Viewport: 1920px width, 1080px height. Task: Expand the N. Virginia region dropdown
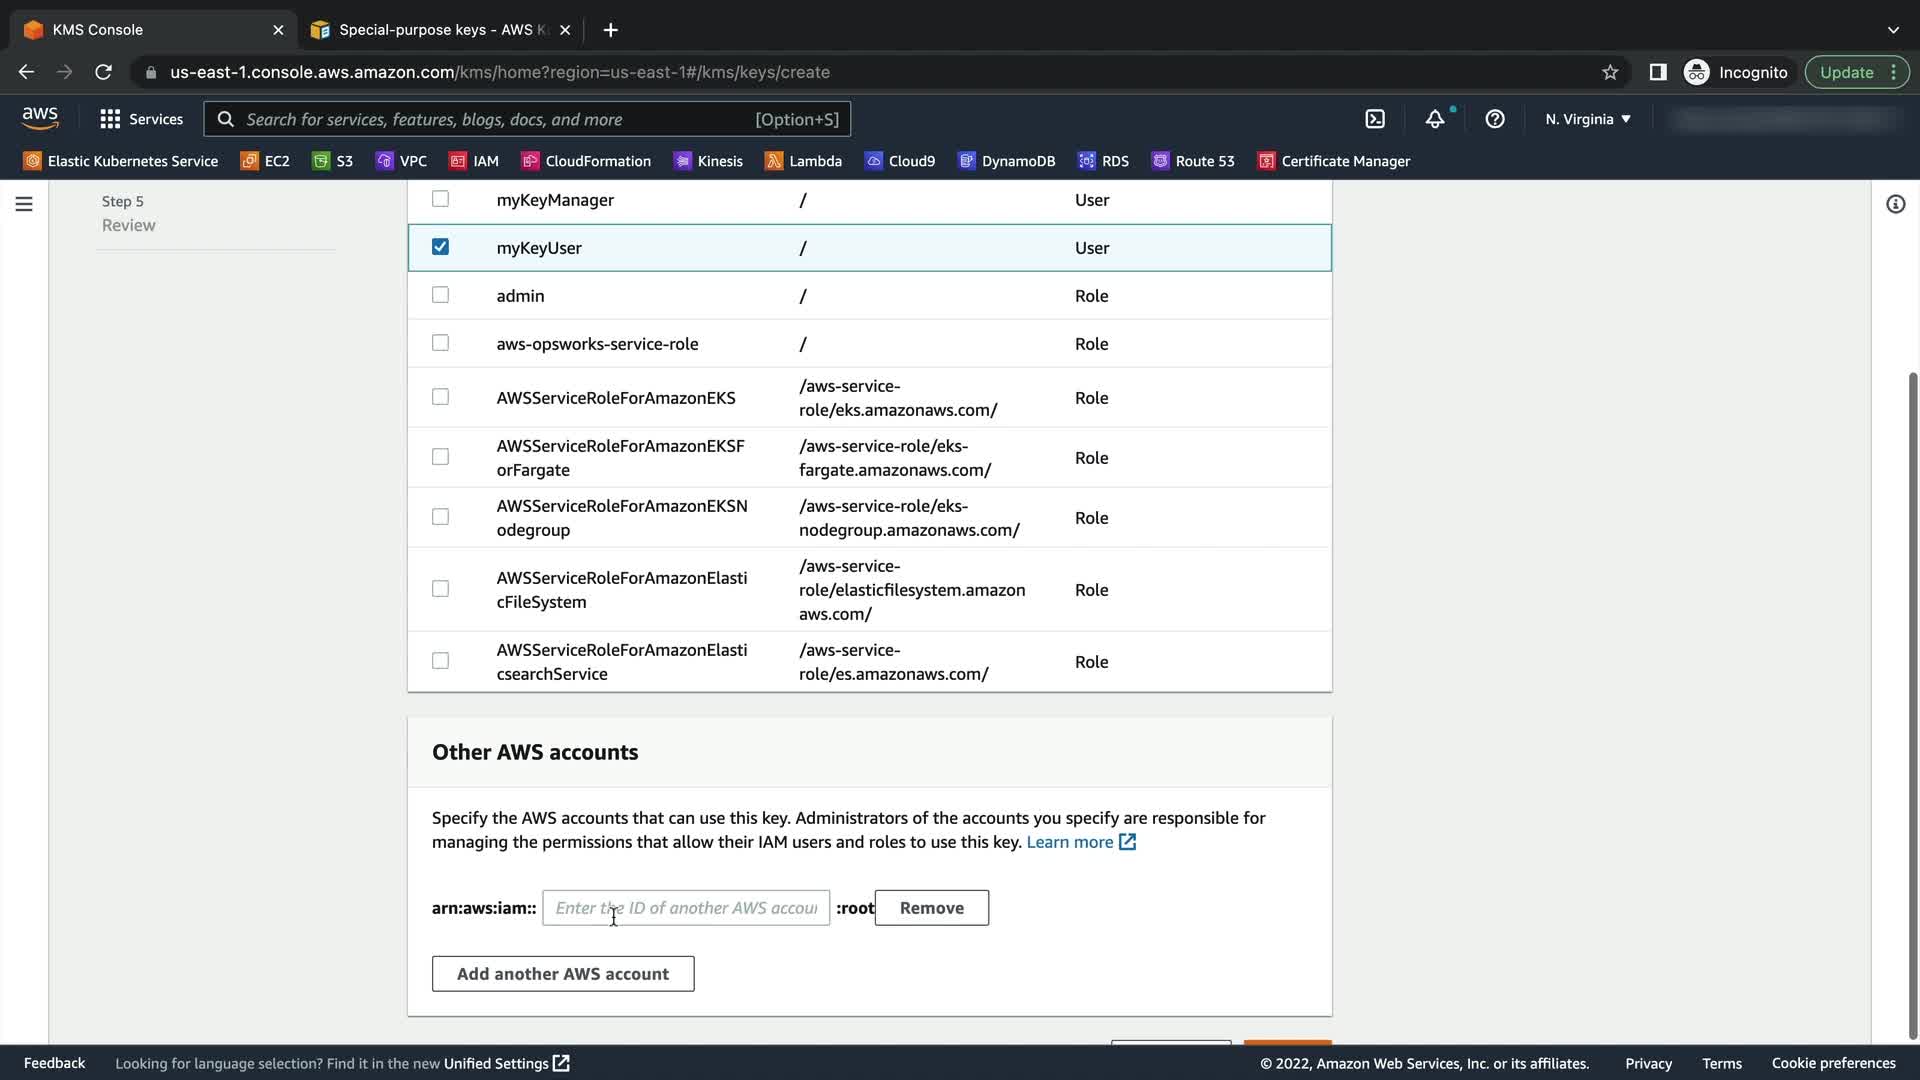pos(1587,119)
